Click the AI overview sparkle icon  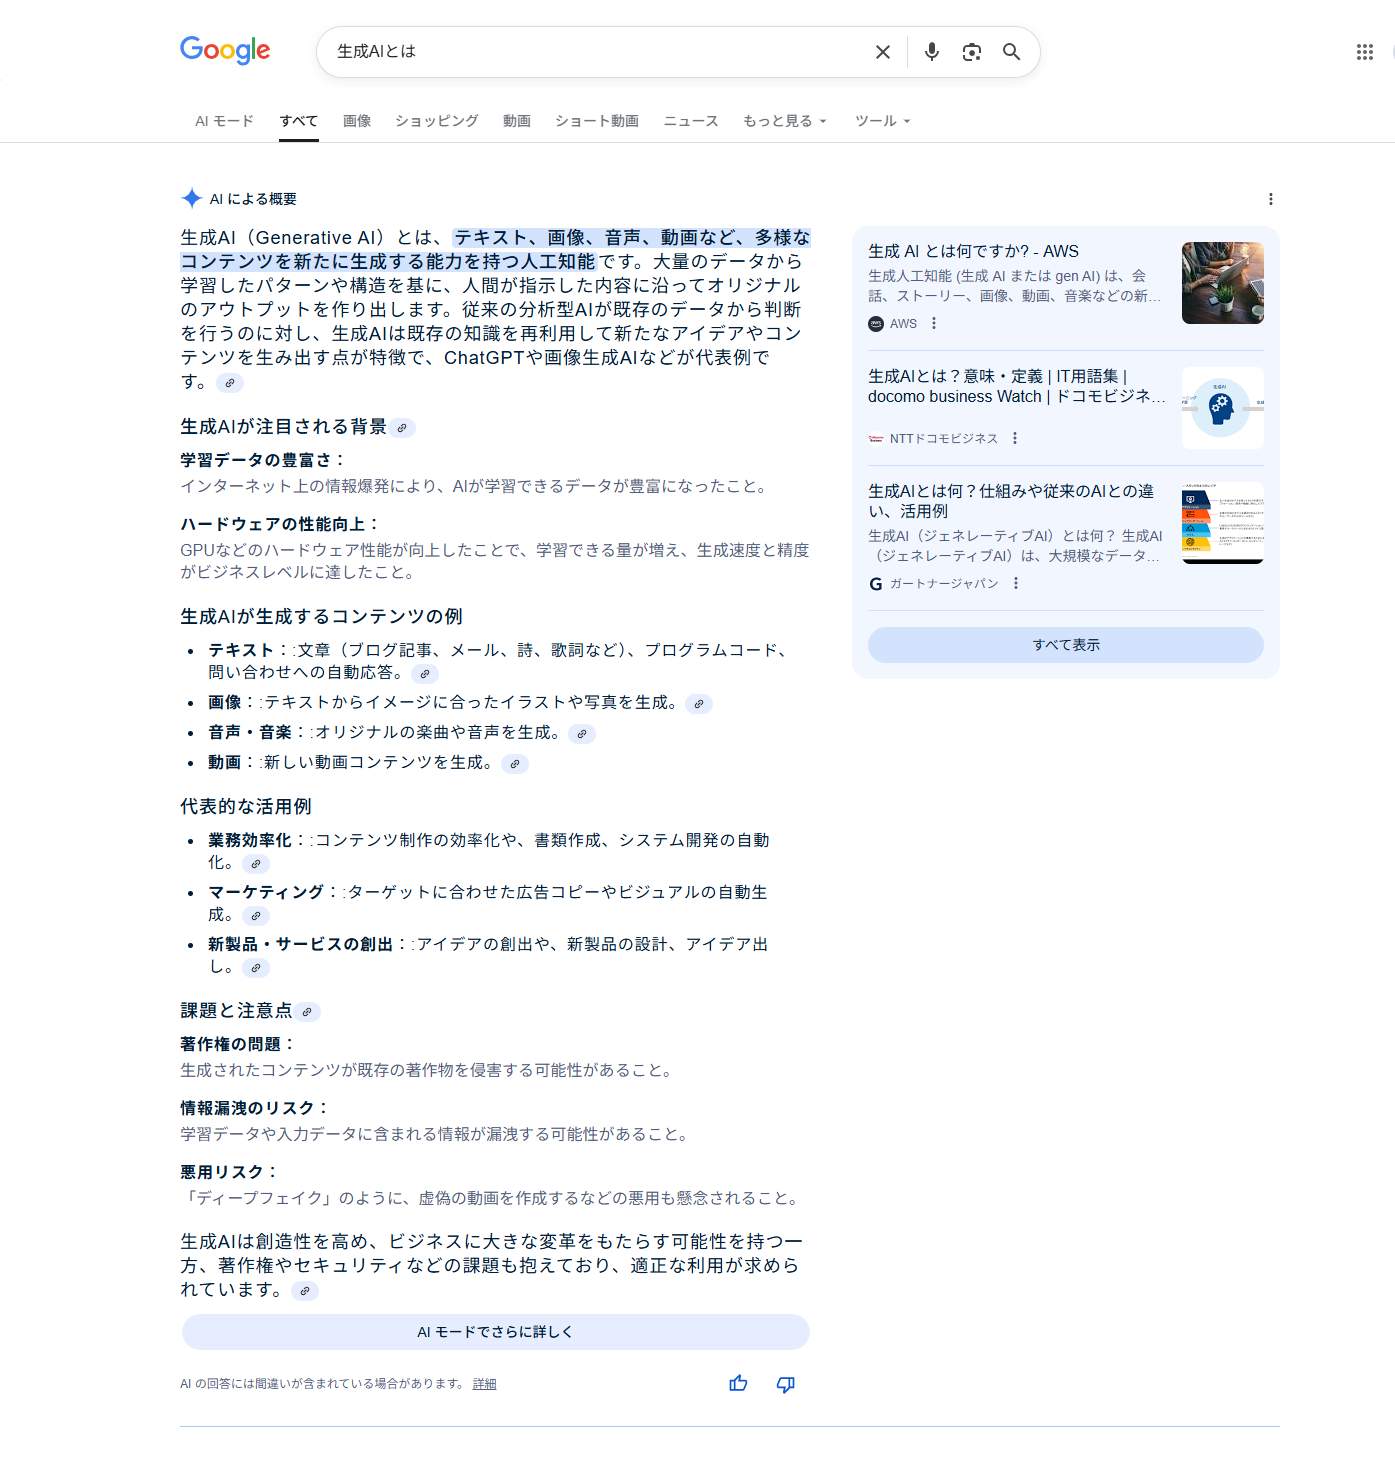(x=192, y=198)
